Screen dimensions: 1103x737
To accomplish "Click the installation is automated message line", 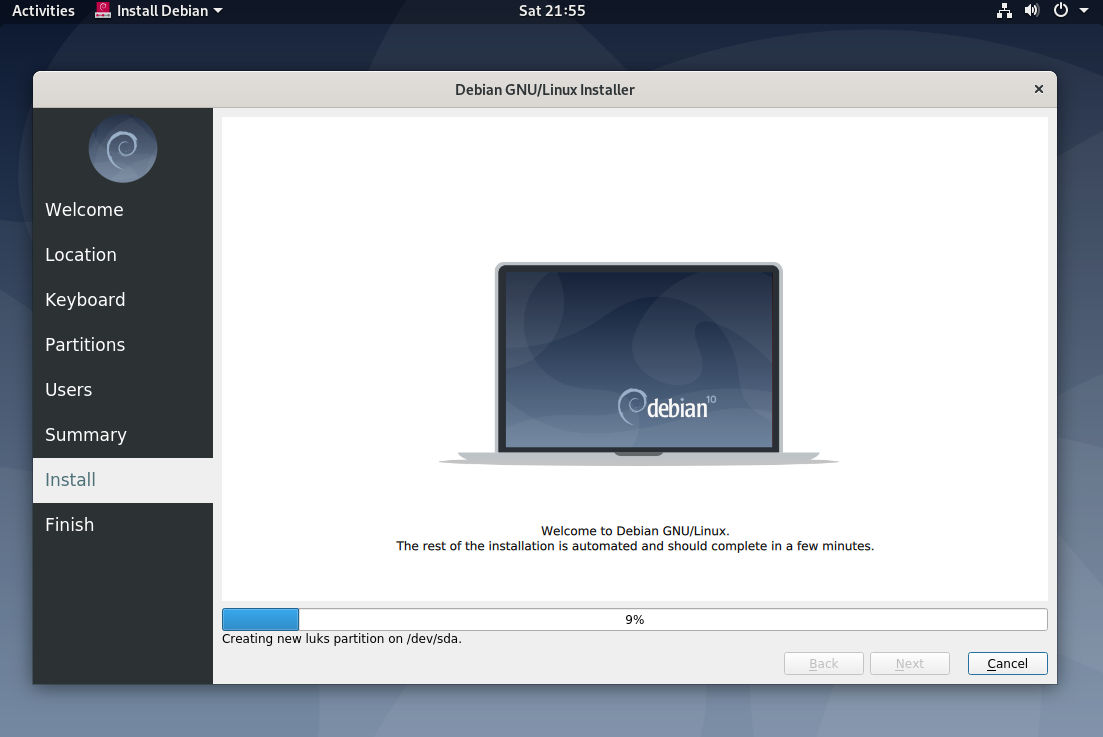I will tap(635, 546).
